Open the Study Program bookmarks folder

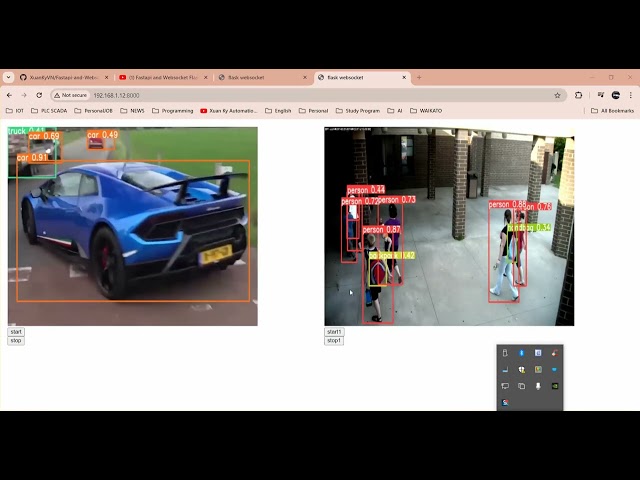pos(358,111)
